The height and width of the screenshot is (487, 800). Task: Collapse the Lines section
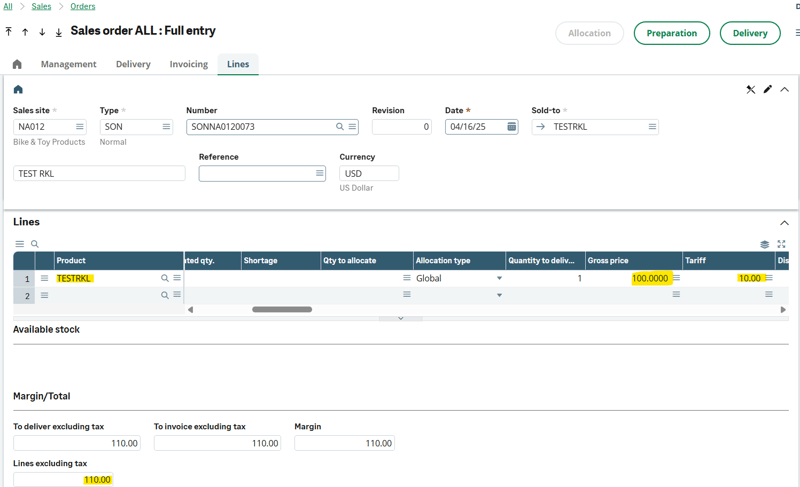click(x=784, y=223)
